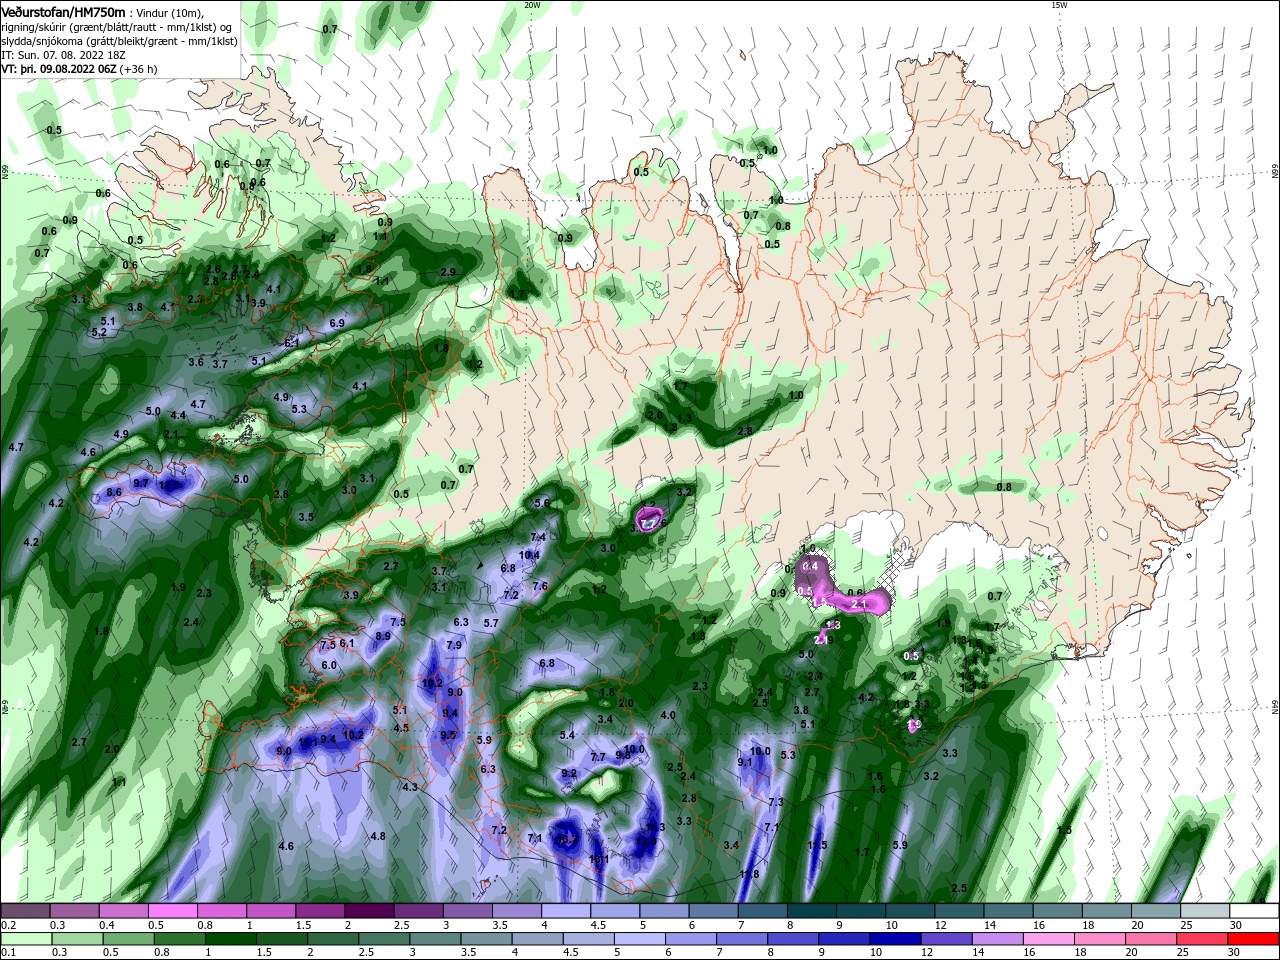
Task: Click the 5.2 precipitation value on the map
Action: [x=99, y=332]
